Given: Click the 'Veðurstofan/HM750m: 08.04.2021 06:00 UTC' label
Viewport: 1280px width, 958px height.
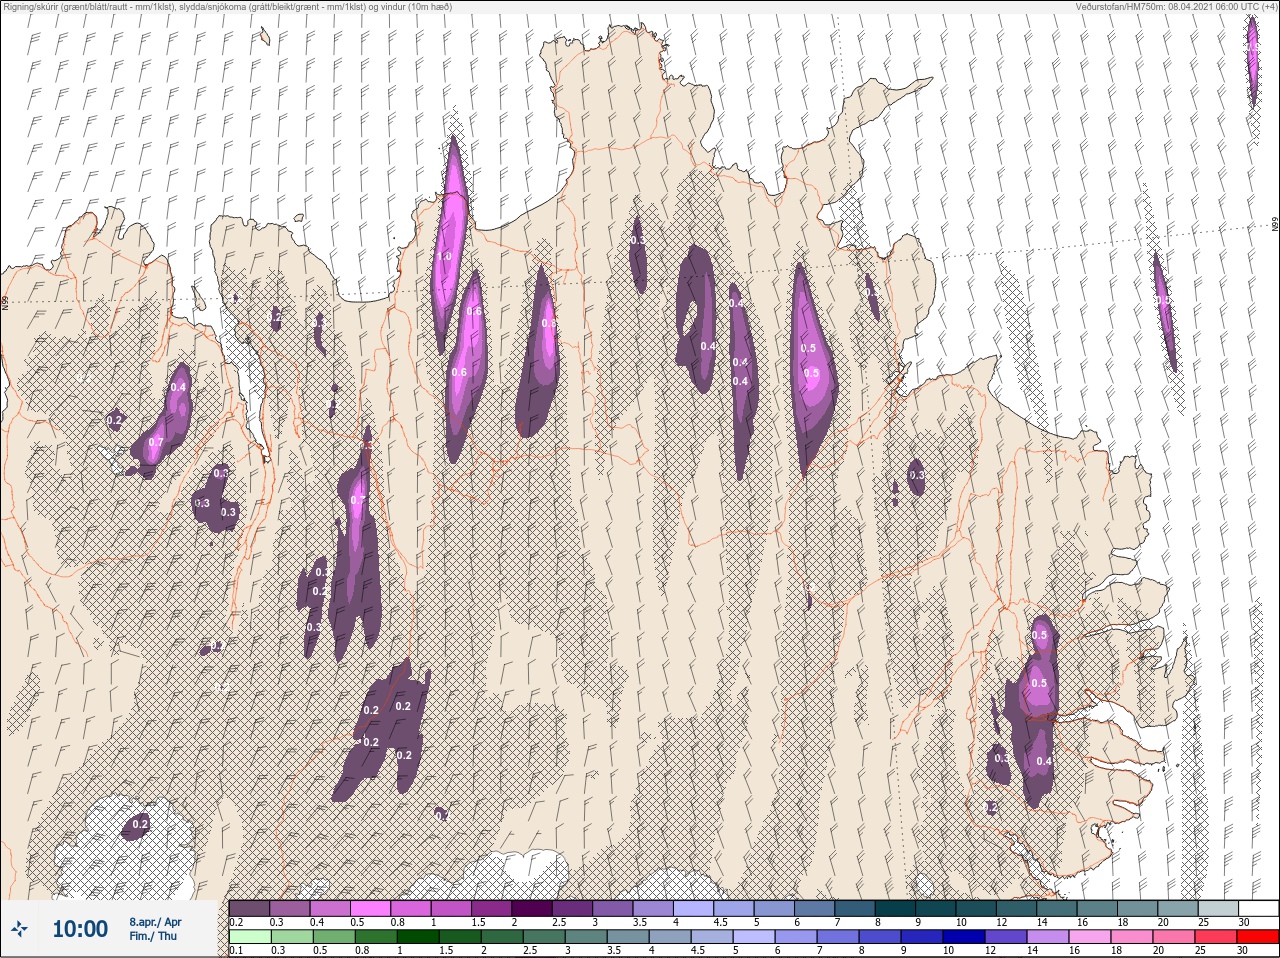Looking at the screenshot, I should click(x=1177, y=6).
